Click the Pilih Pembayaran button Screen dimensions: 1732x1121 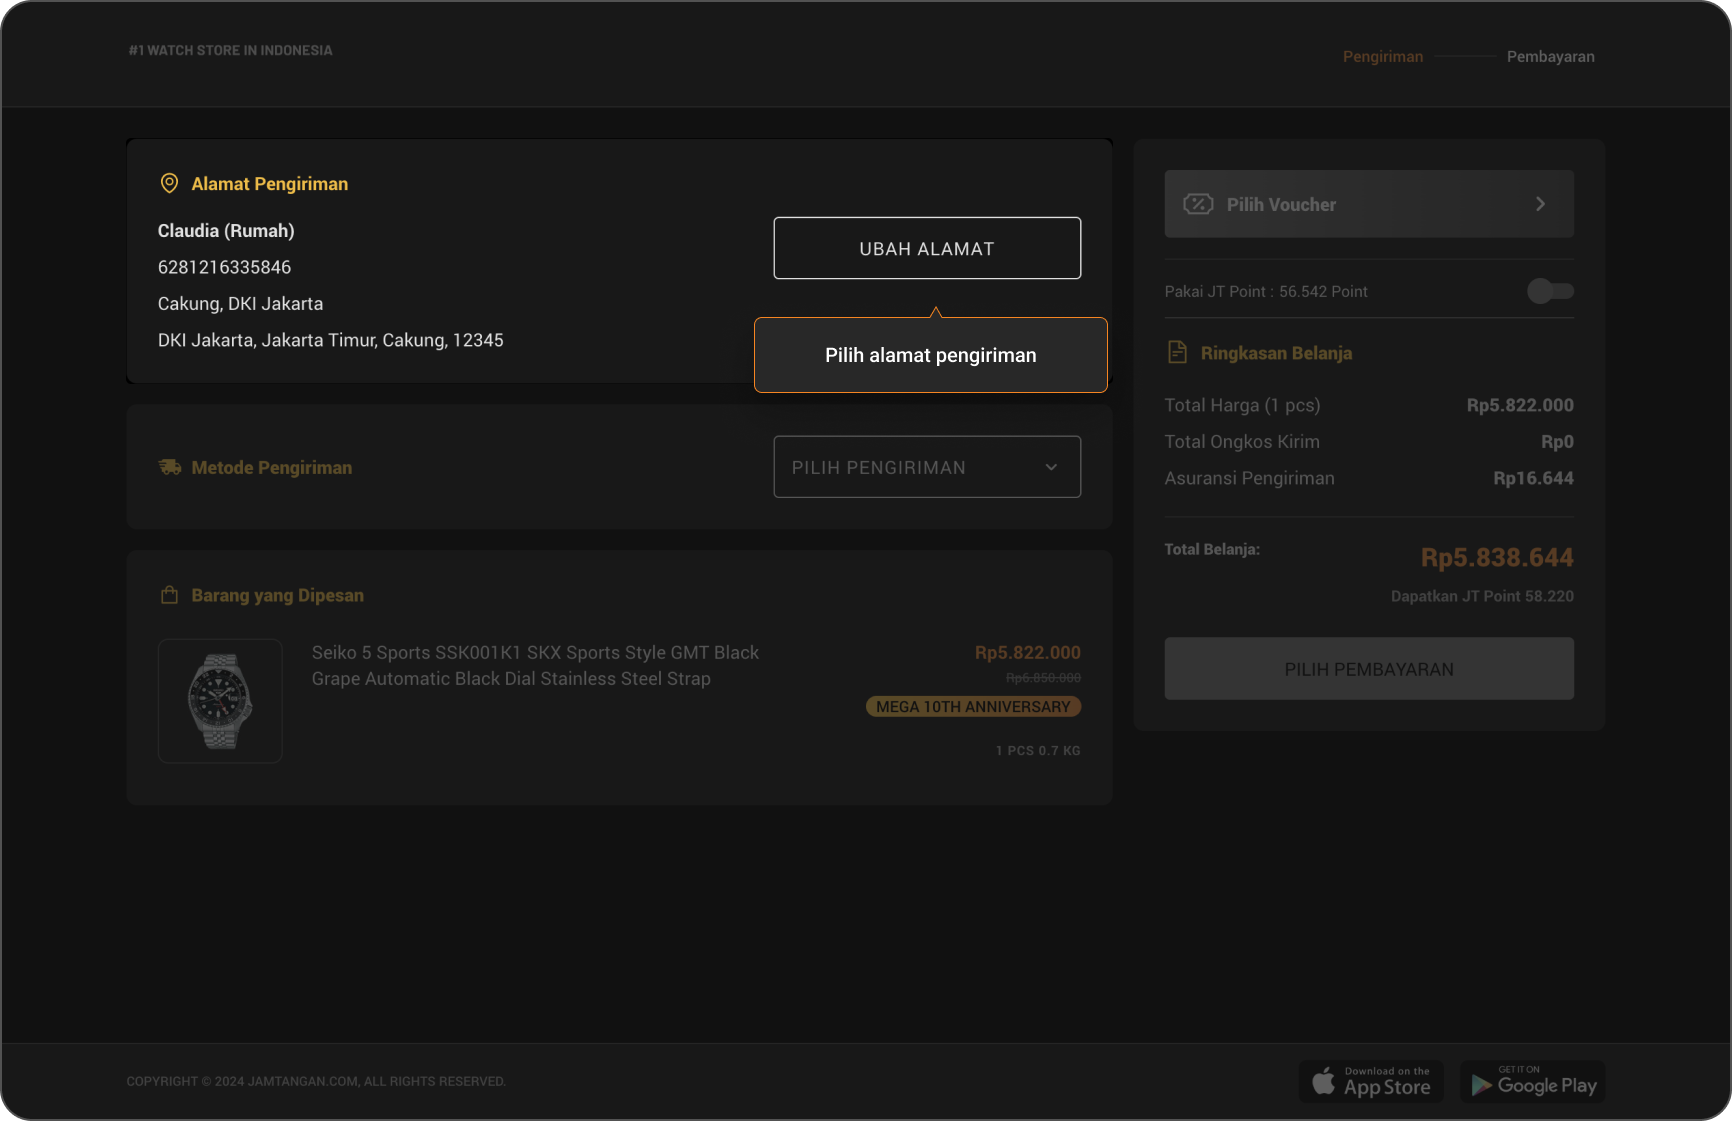pyautogui.click(x=1369, y=669)
